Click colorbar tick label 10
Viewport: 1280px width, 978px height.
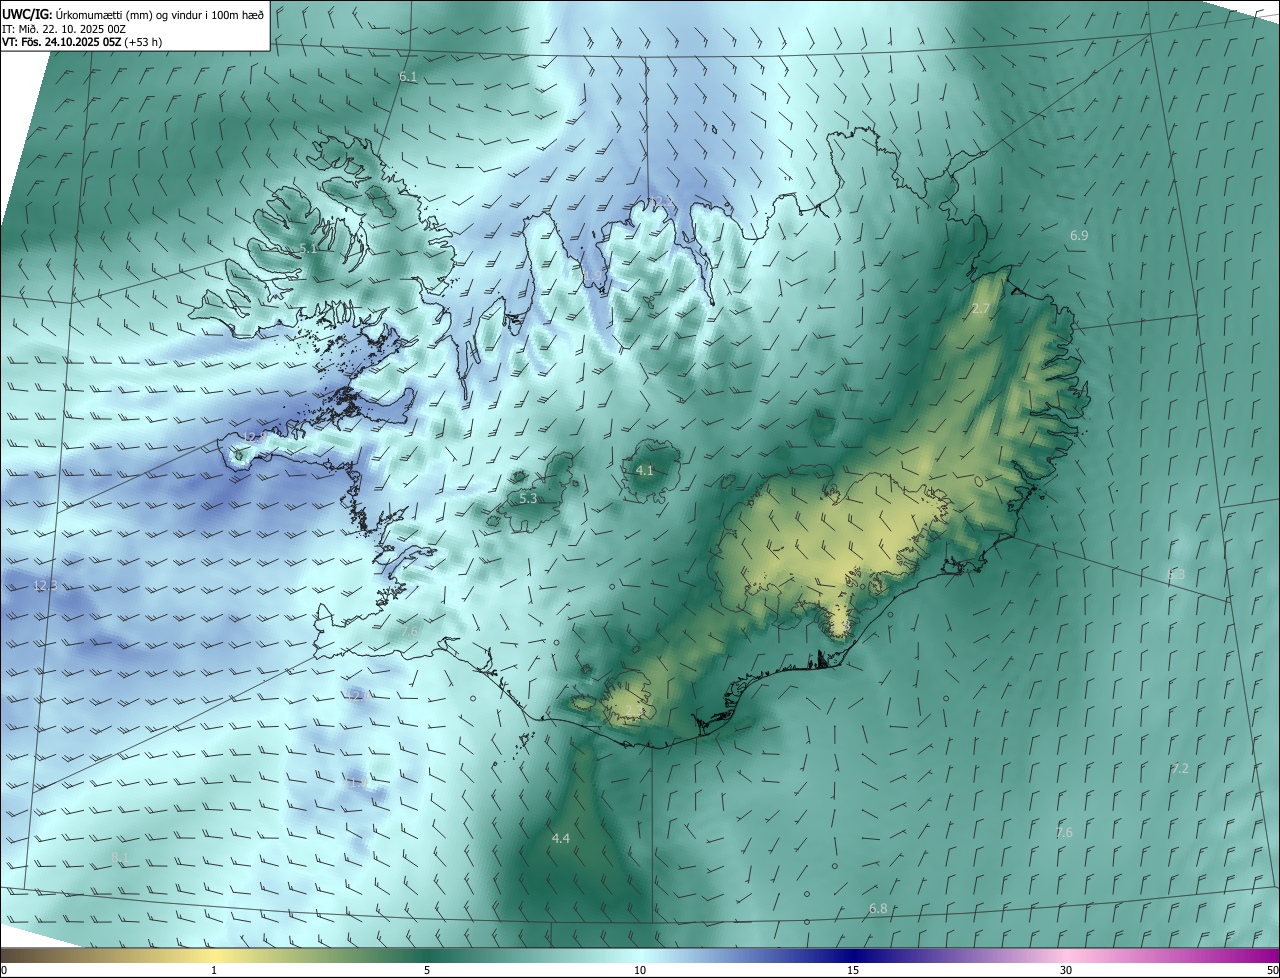(640, 970)
